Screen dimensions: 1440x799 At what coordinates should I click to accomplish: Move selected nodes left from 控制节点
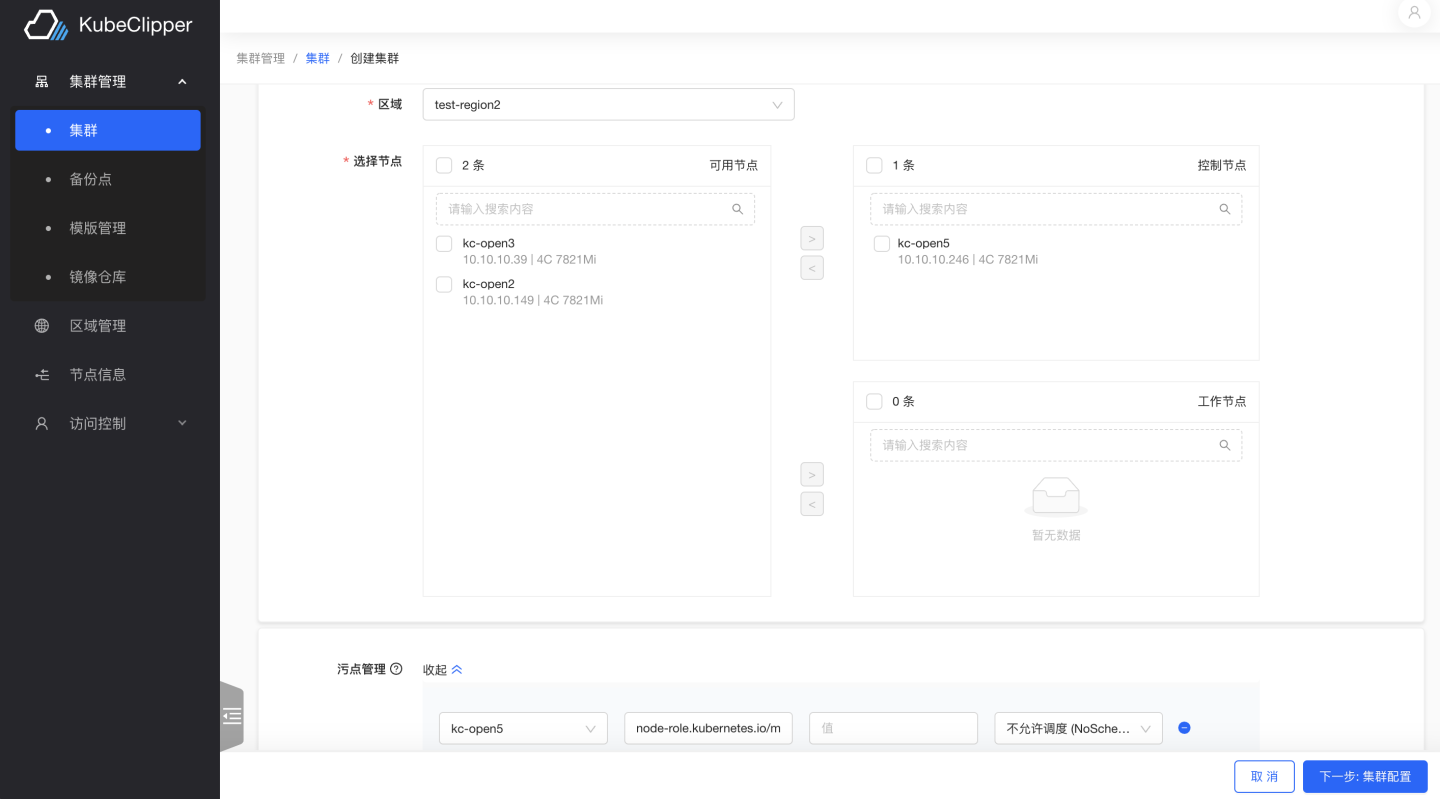(812, 268)
